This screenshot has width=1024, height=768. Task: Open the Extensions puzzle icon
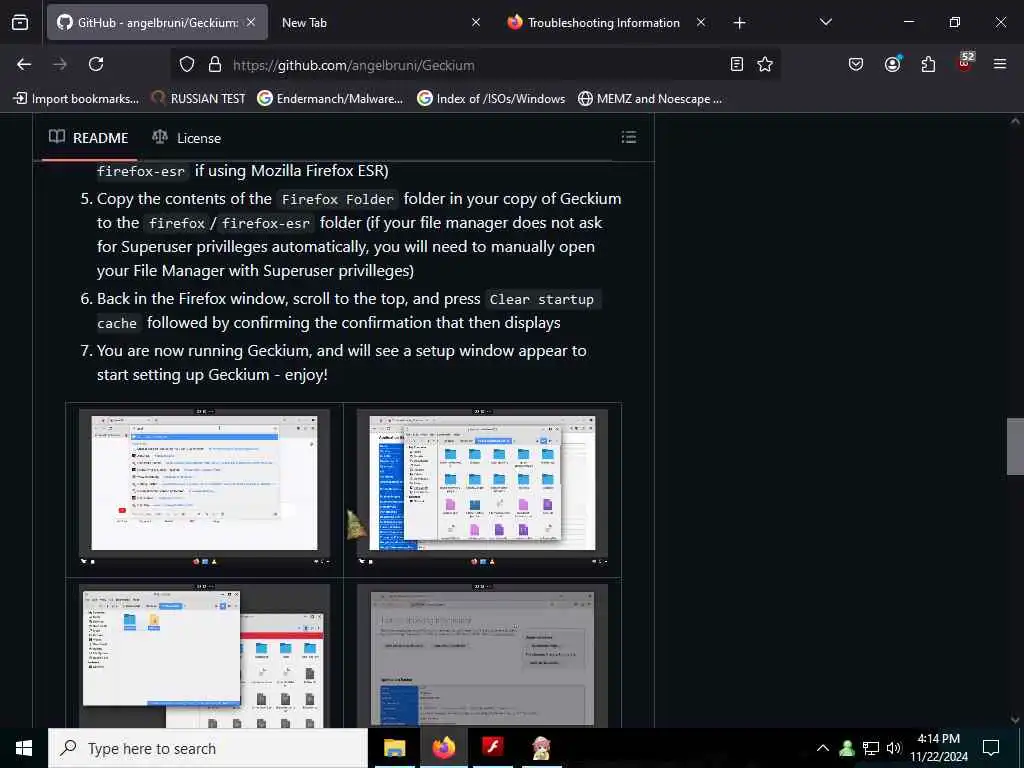click(x=928, y=64)
